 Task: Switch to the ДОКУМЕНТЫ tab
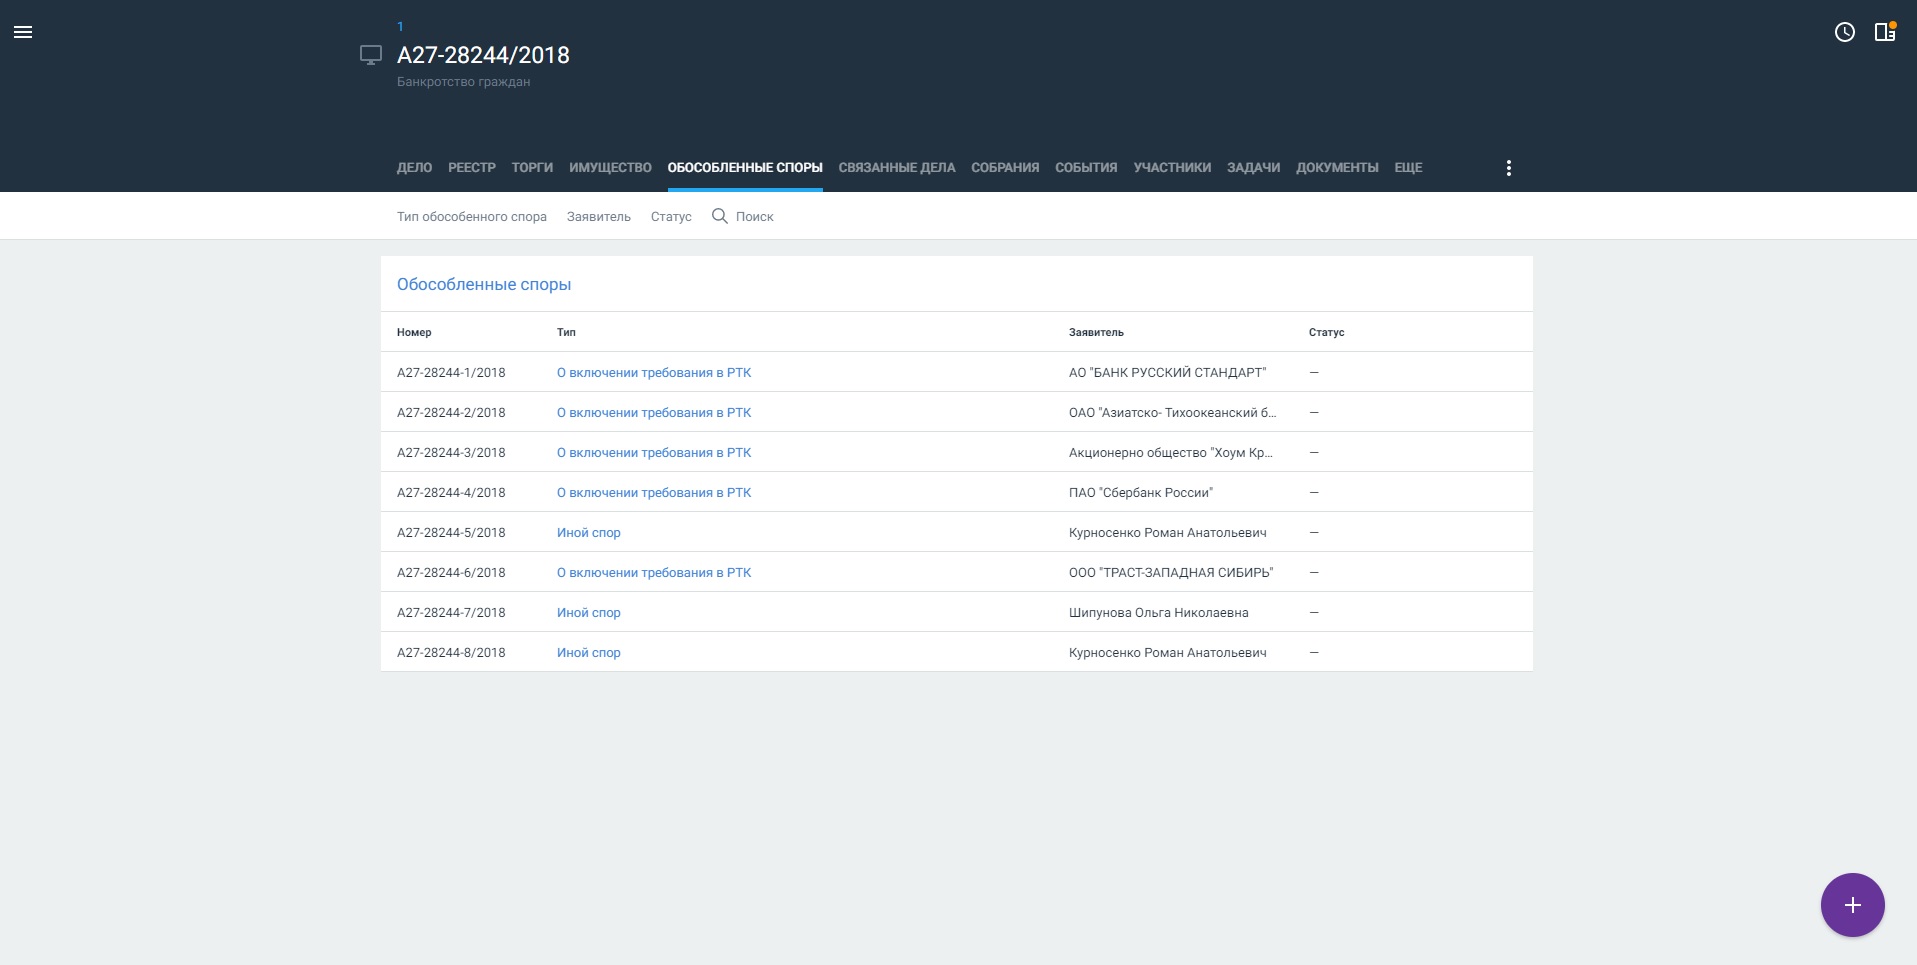(x=1337, y=168)
